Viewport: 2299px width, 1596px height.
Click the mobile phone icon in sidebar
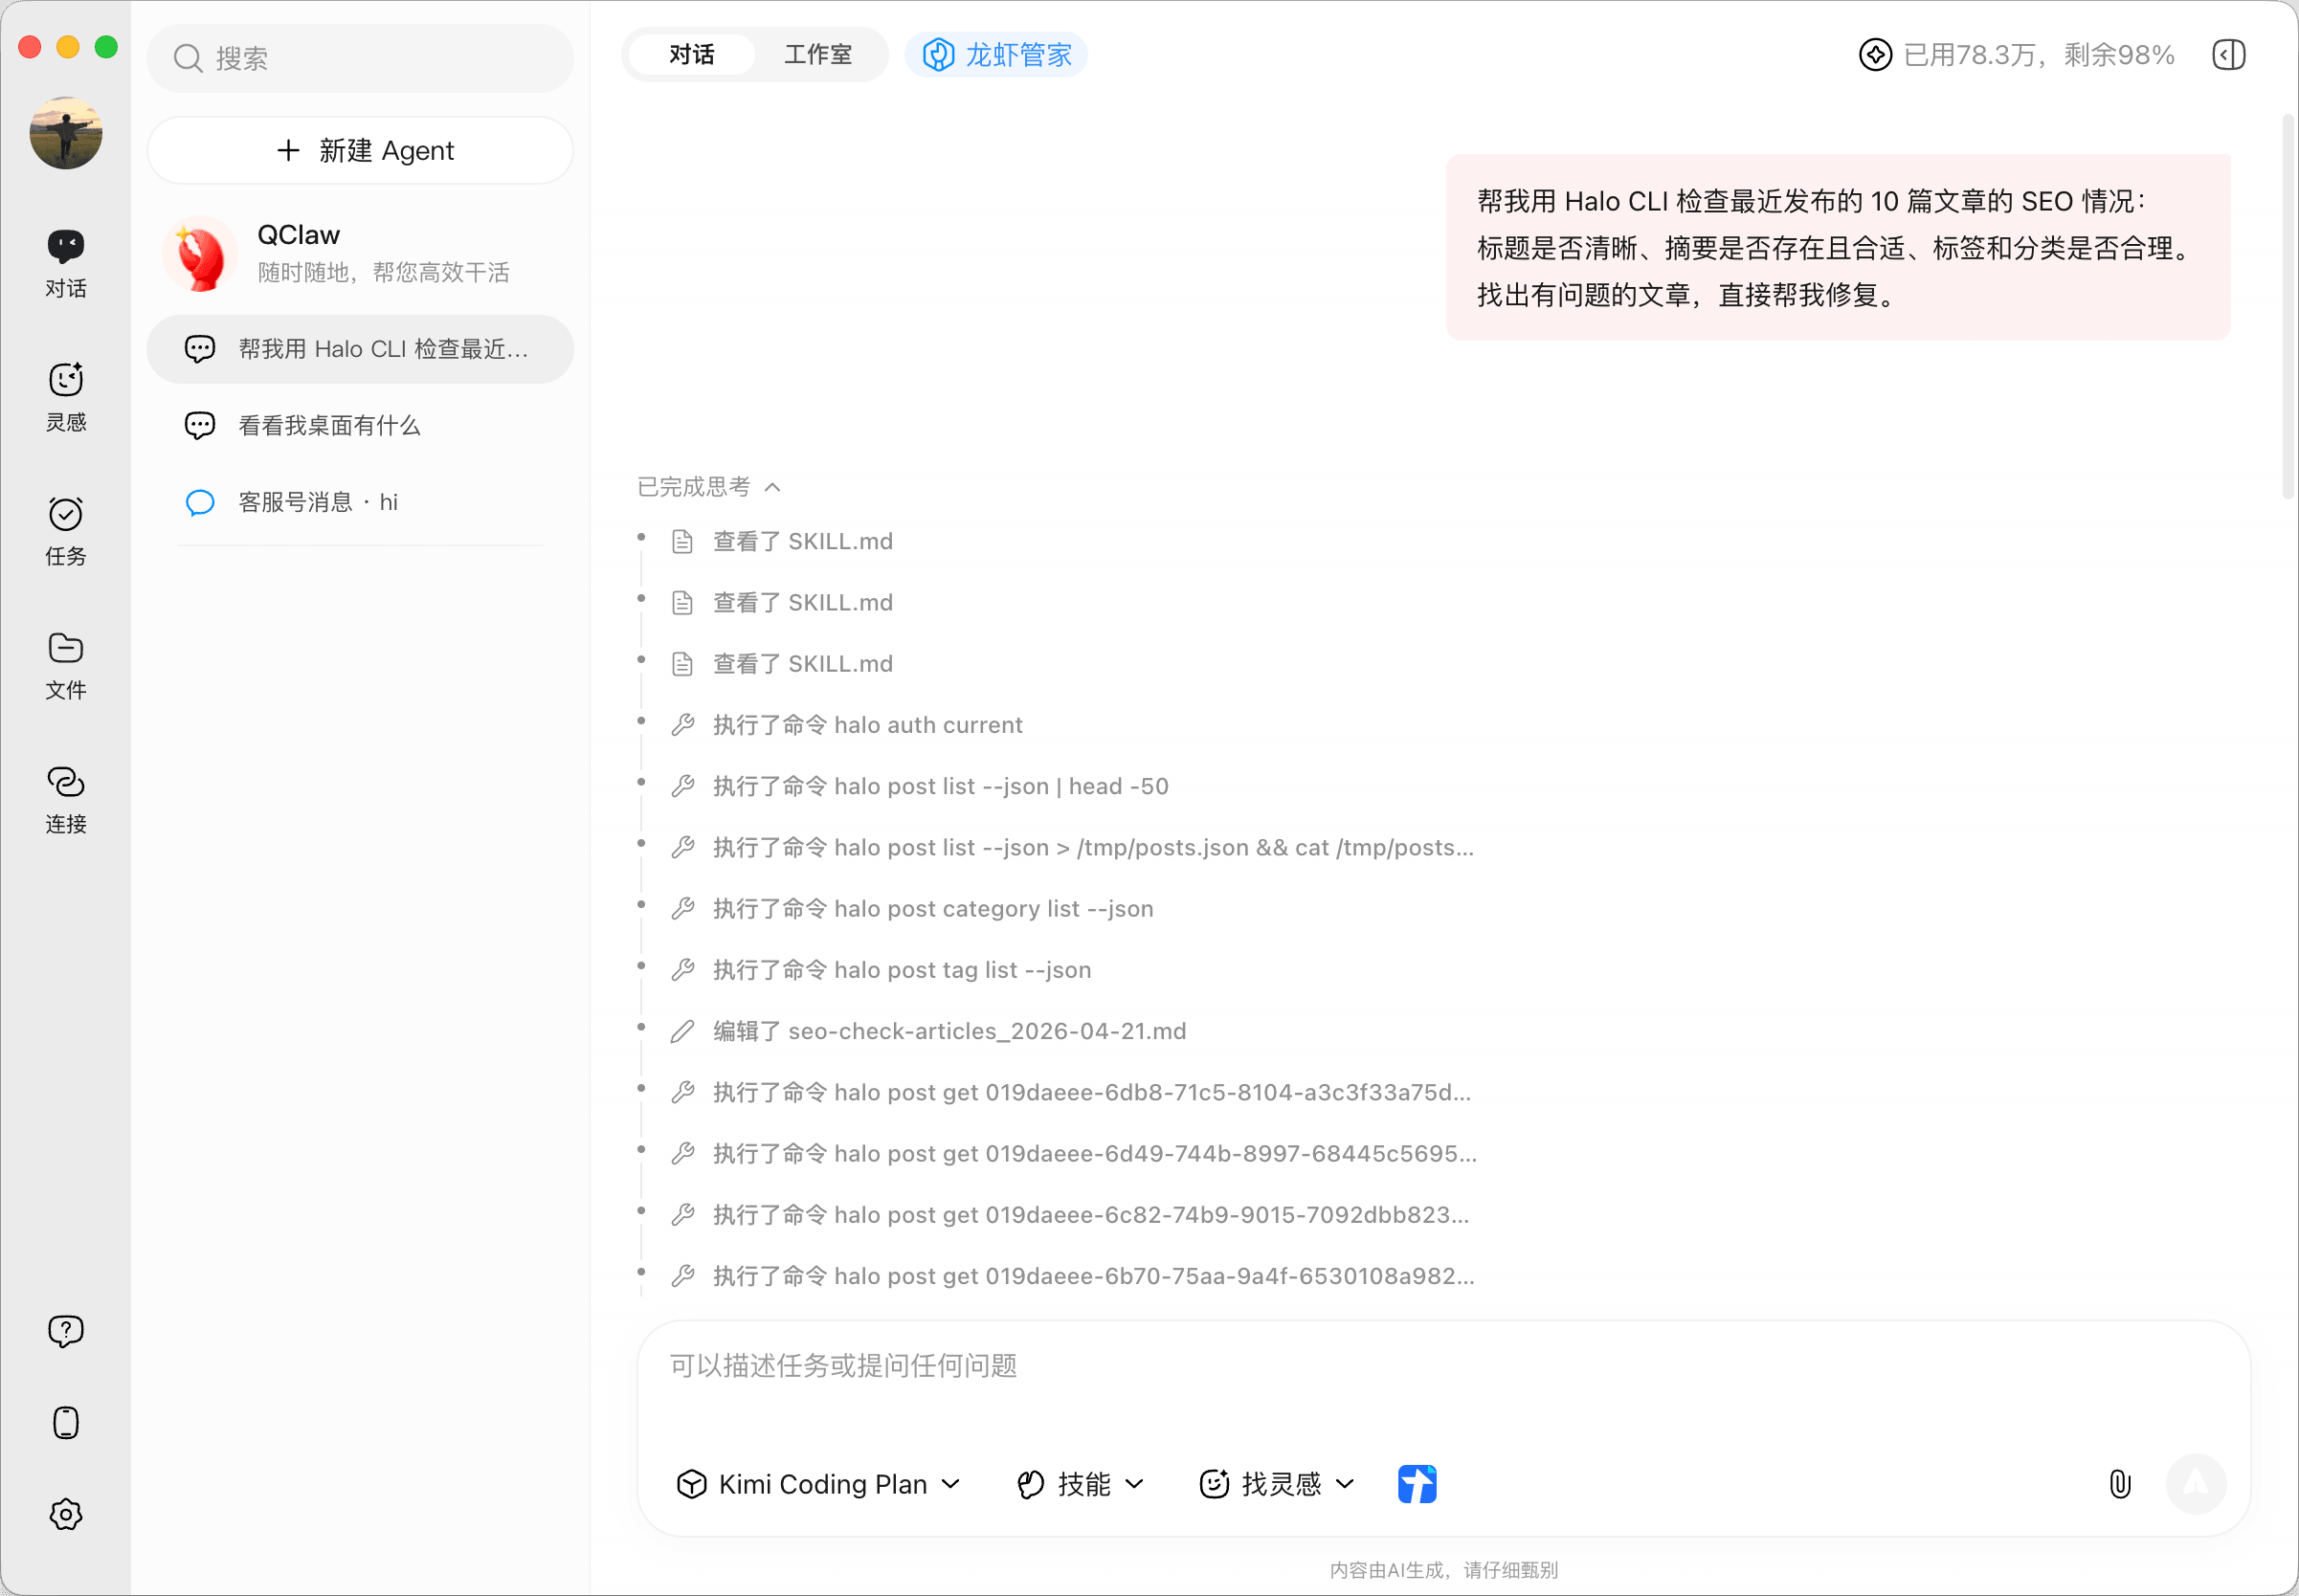pos(65,1422)
